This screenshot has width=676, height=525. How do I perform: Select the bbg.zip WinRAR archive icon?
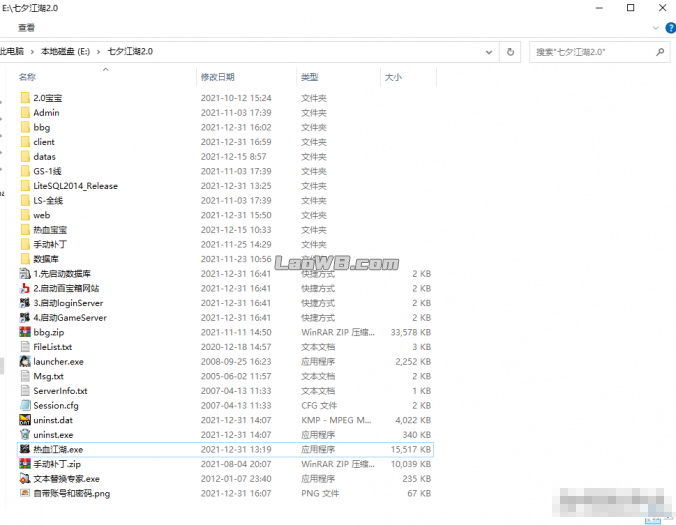click(x=25, y=332)
